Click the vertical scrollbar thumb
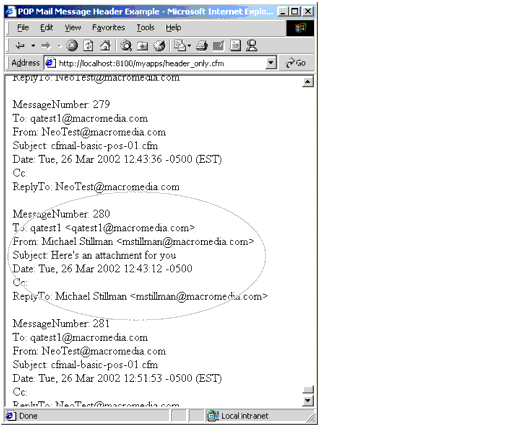The height and width of the screenshot is (426, 514). tap(308, 390)
